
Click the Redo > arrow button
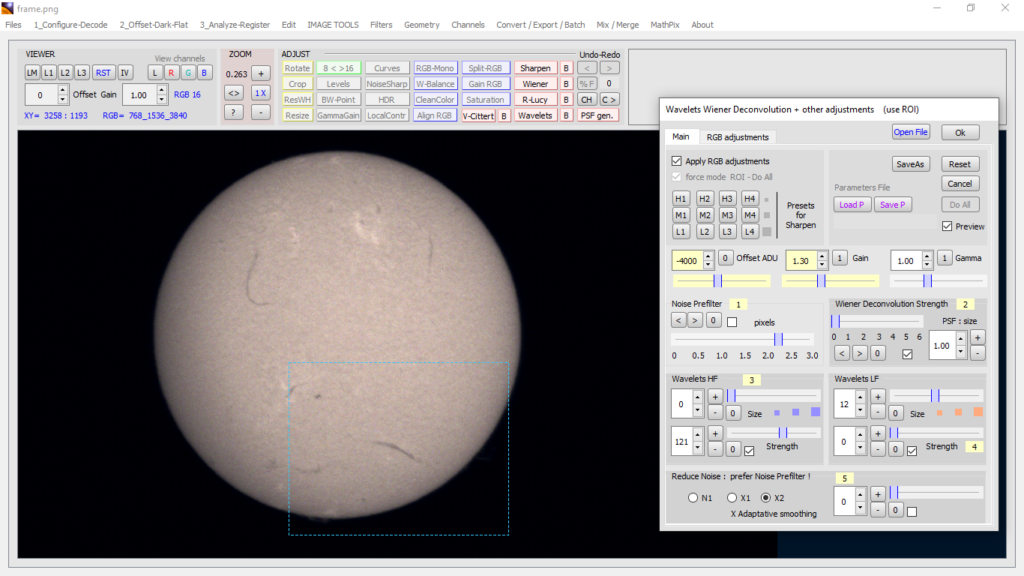tap(609, 68)
